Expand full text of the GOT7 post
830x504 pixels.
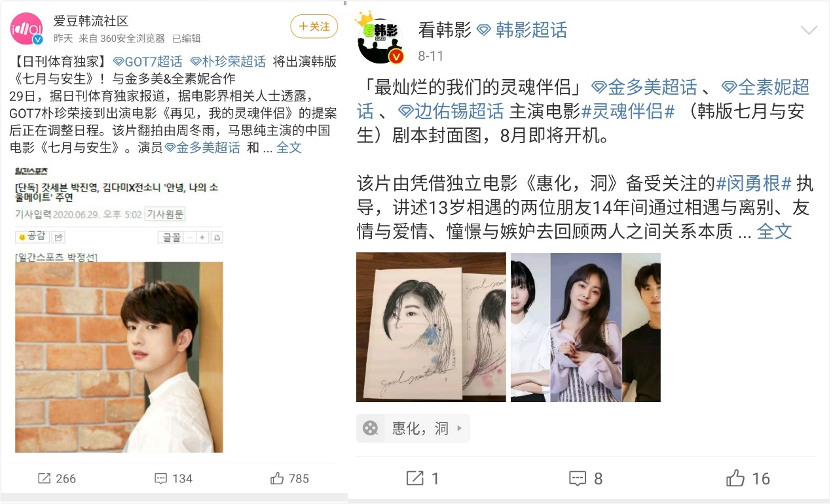(x=288, y=148)
